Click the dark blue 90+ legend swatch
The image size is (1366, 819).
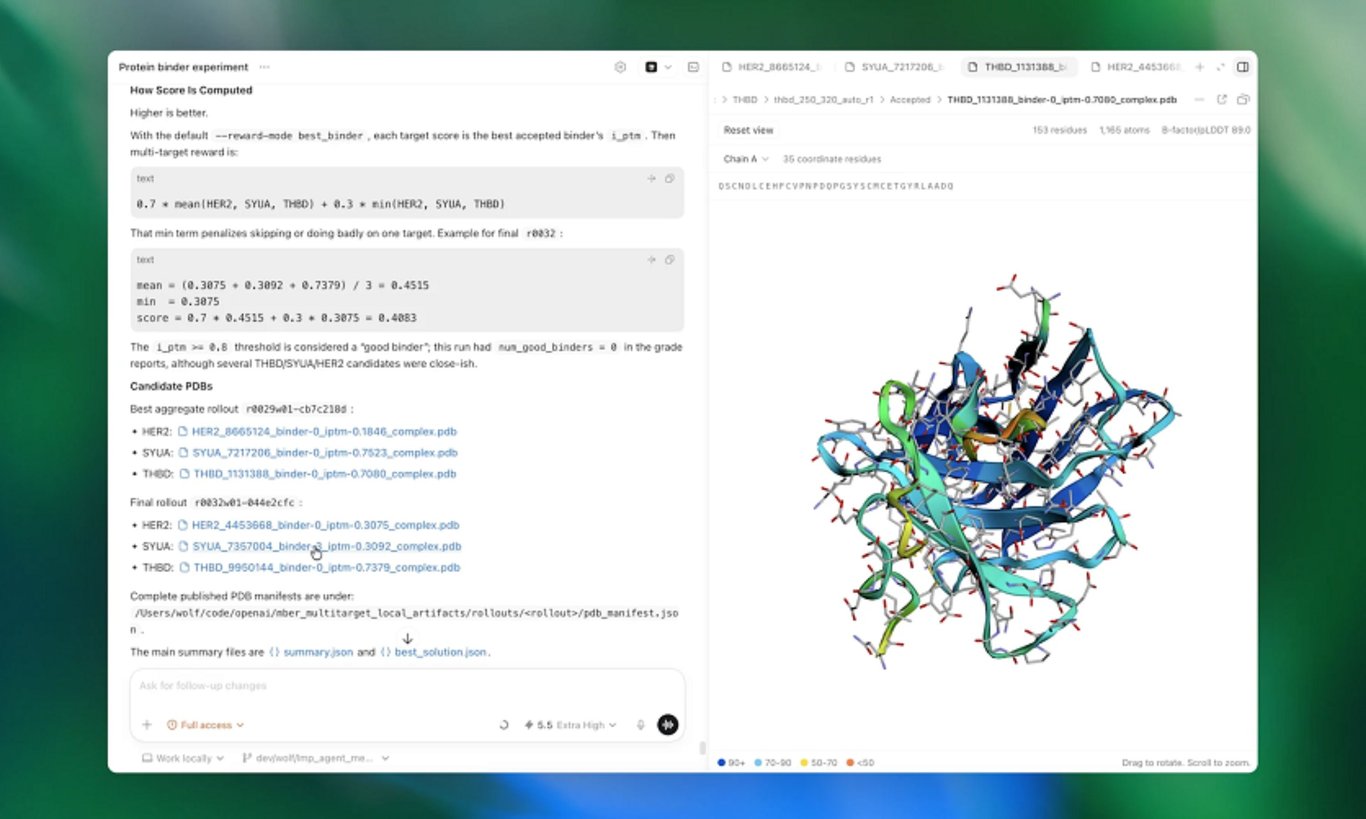(722, 763)
